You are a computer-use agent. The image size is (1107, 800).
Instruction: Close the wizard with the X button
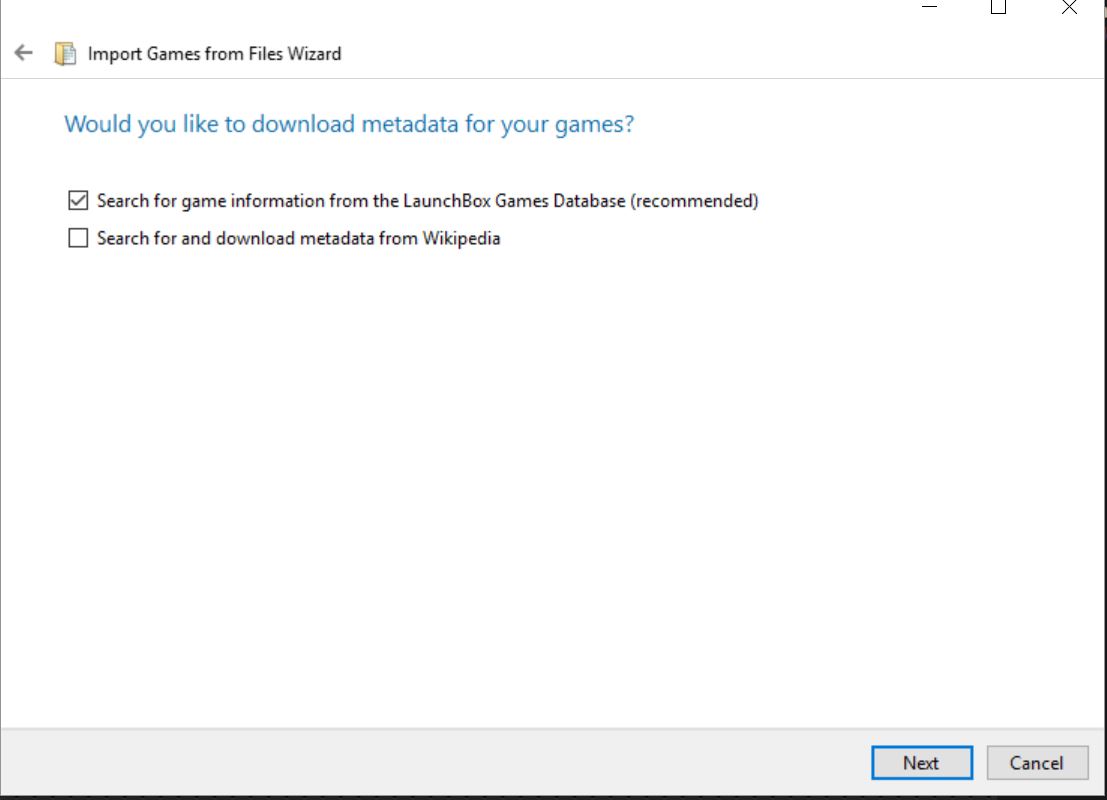(1068, 8)
